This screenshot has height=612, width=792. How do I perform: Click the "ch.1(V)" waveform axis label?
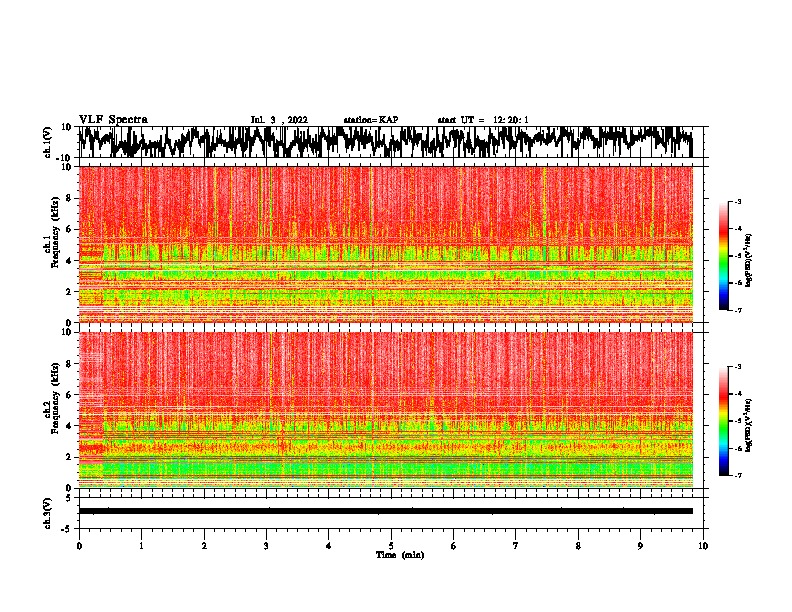pyautogui.click(x=48, y=142)
